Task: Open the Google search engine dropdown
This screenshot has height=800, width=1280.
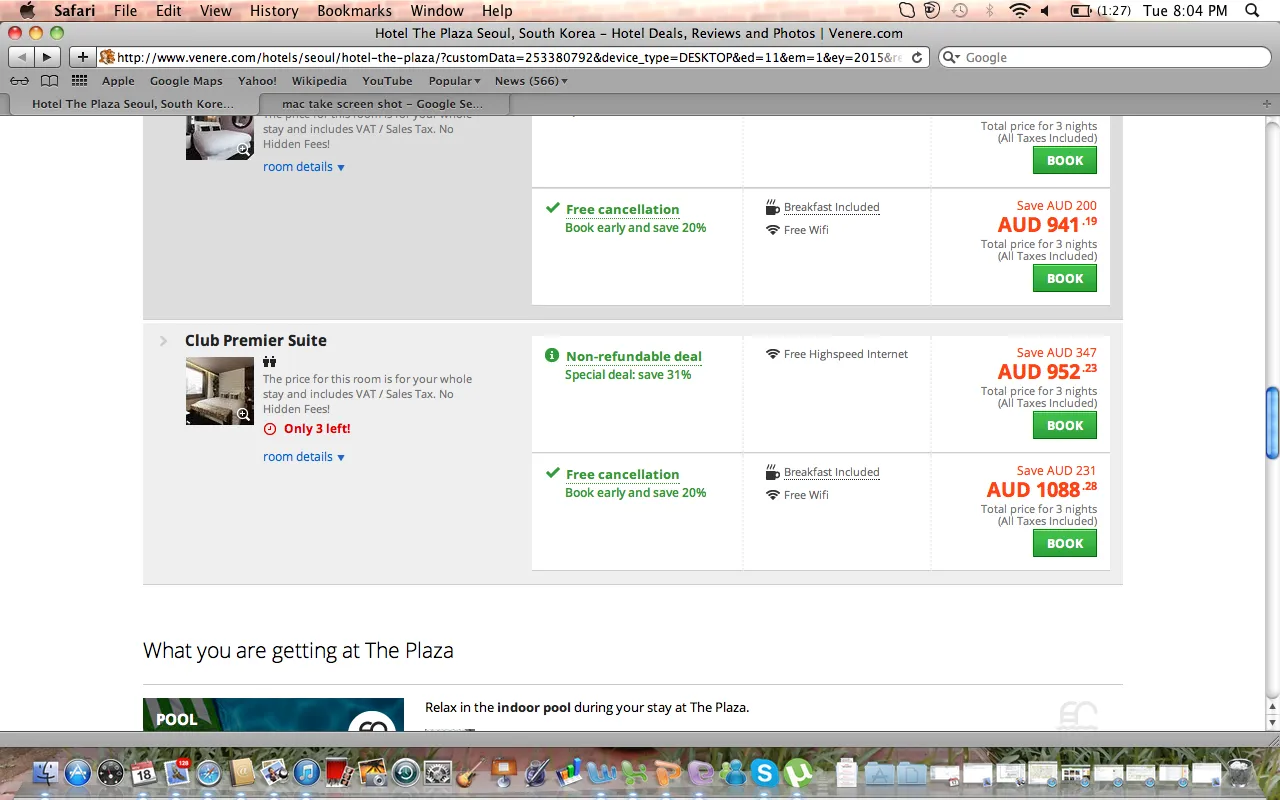Action: point(953,57)
